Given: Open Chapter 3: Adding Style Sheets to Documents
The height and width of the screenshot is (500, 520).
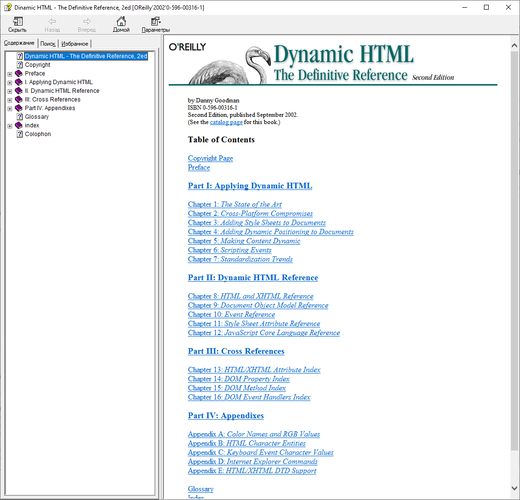Looking at the screenshot, I should 257,222.
